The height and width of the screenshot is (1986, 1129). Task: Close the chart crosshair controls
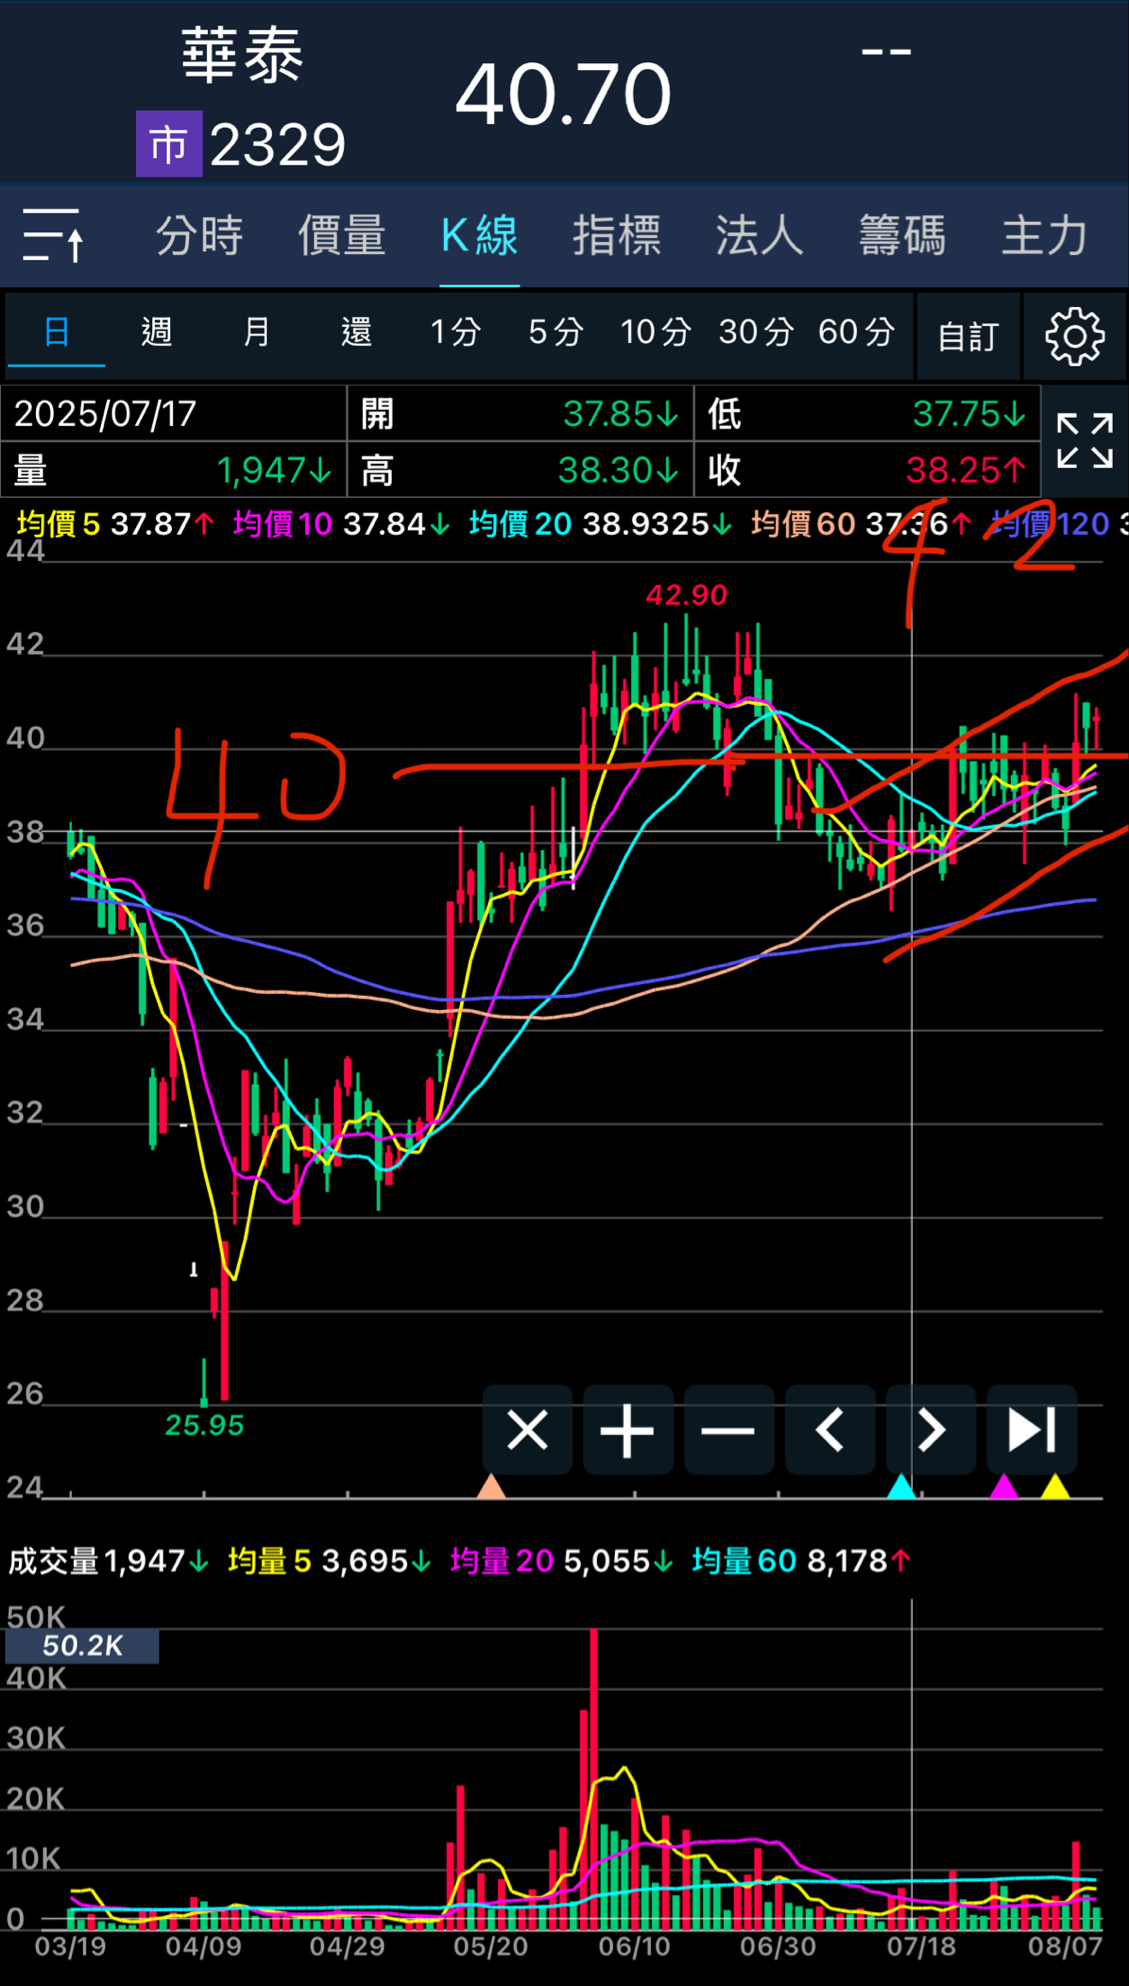[x=527, y=1430]
